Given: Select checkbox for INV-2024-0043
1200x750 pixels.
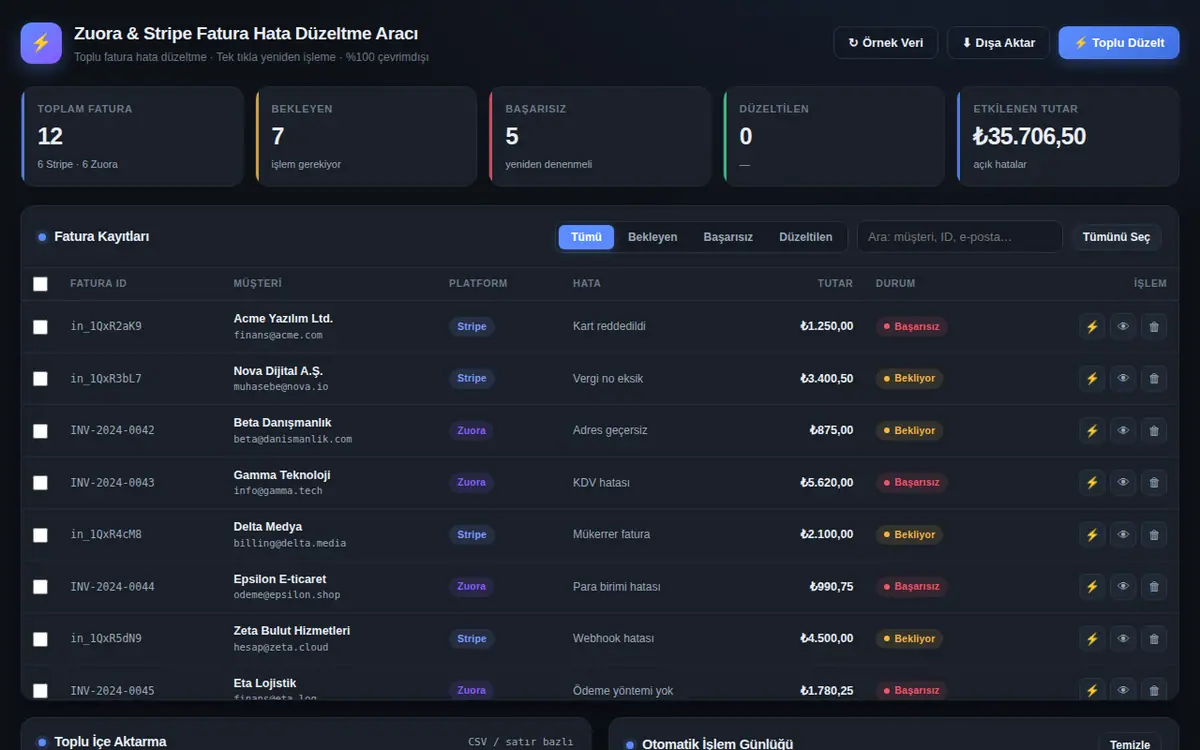Looking at the screenshot, I should [40, 483].
